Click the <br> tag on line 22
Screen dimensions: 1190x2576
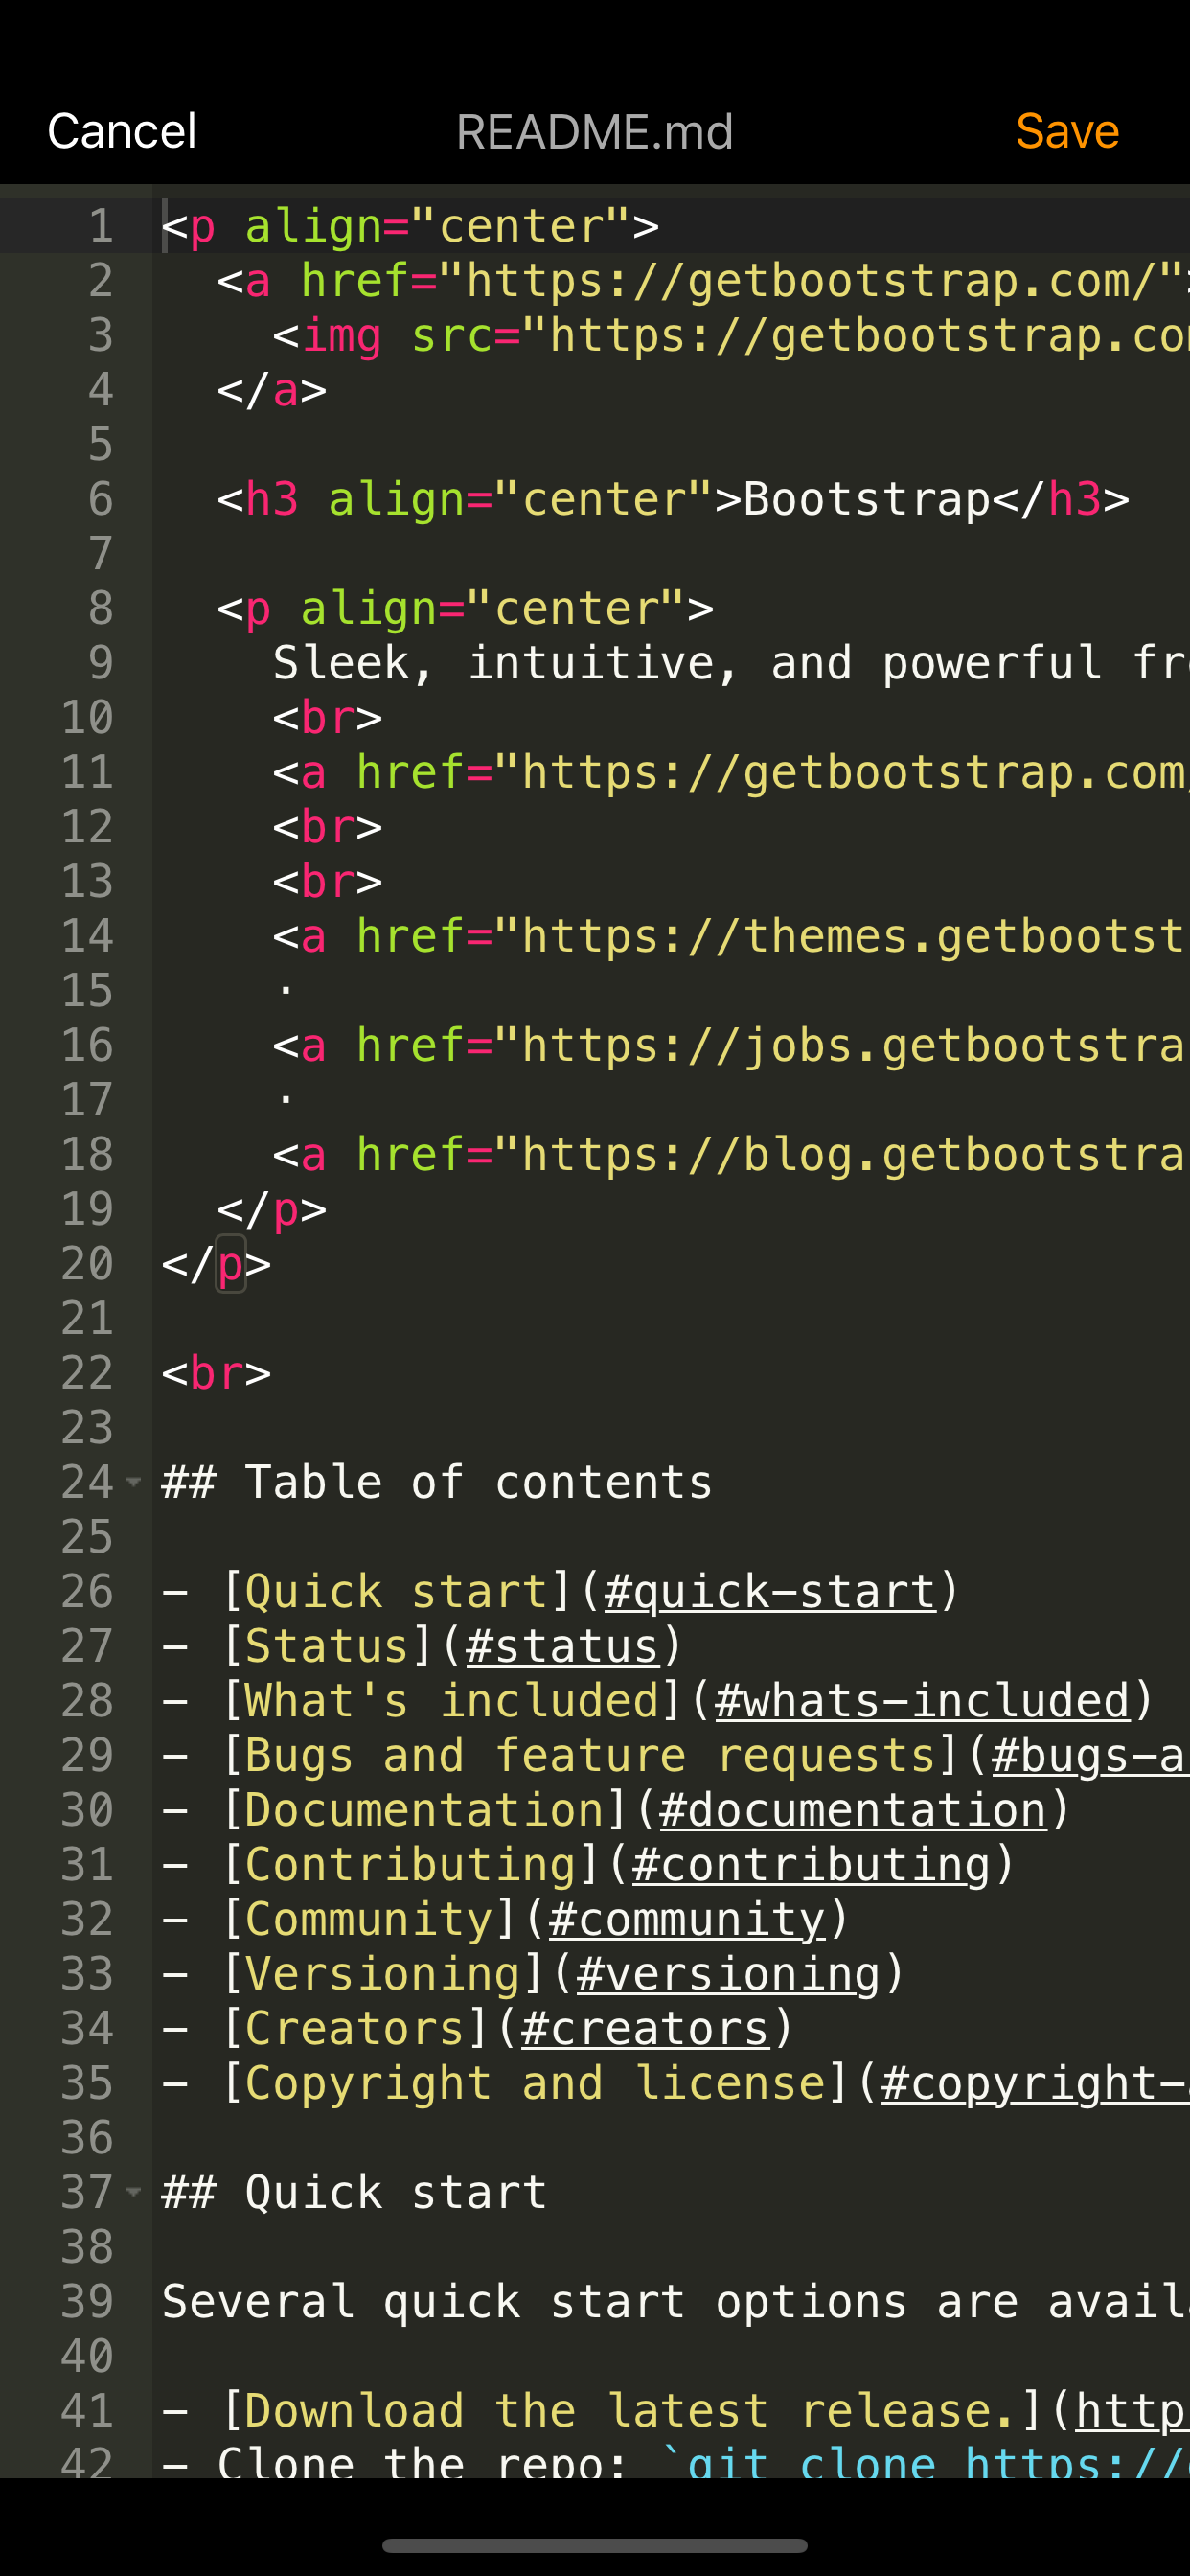(x=216, y=1373)
